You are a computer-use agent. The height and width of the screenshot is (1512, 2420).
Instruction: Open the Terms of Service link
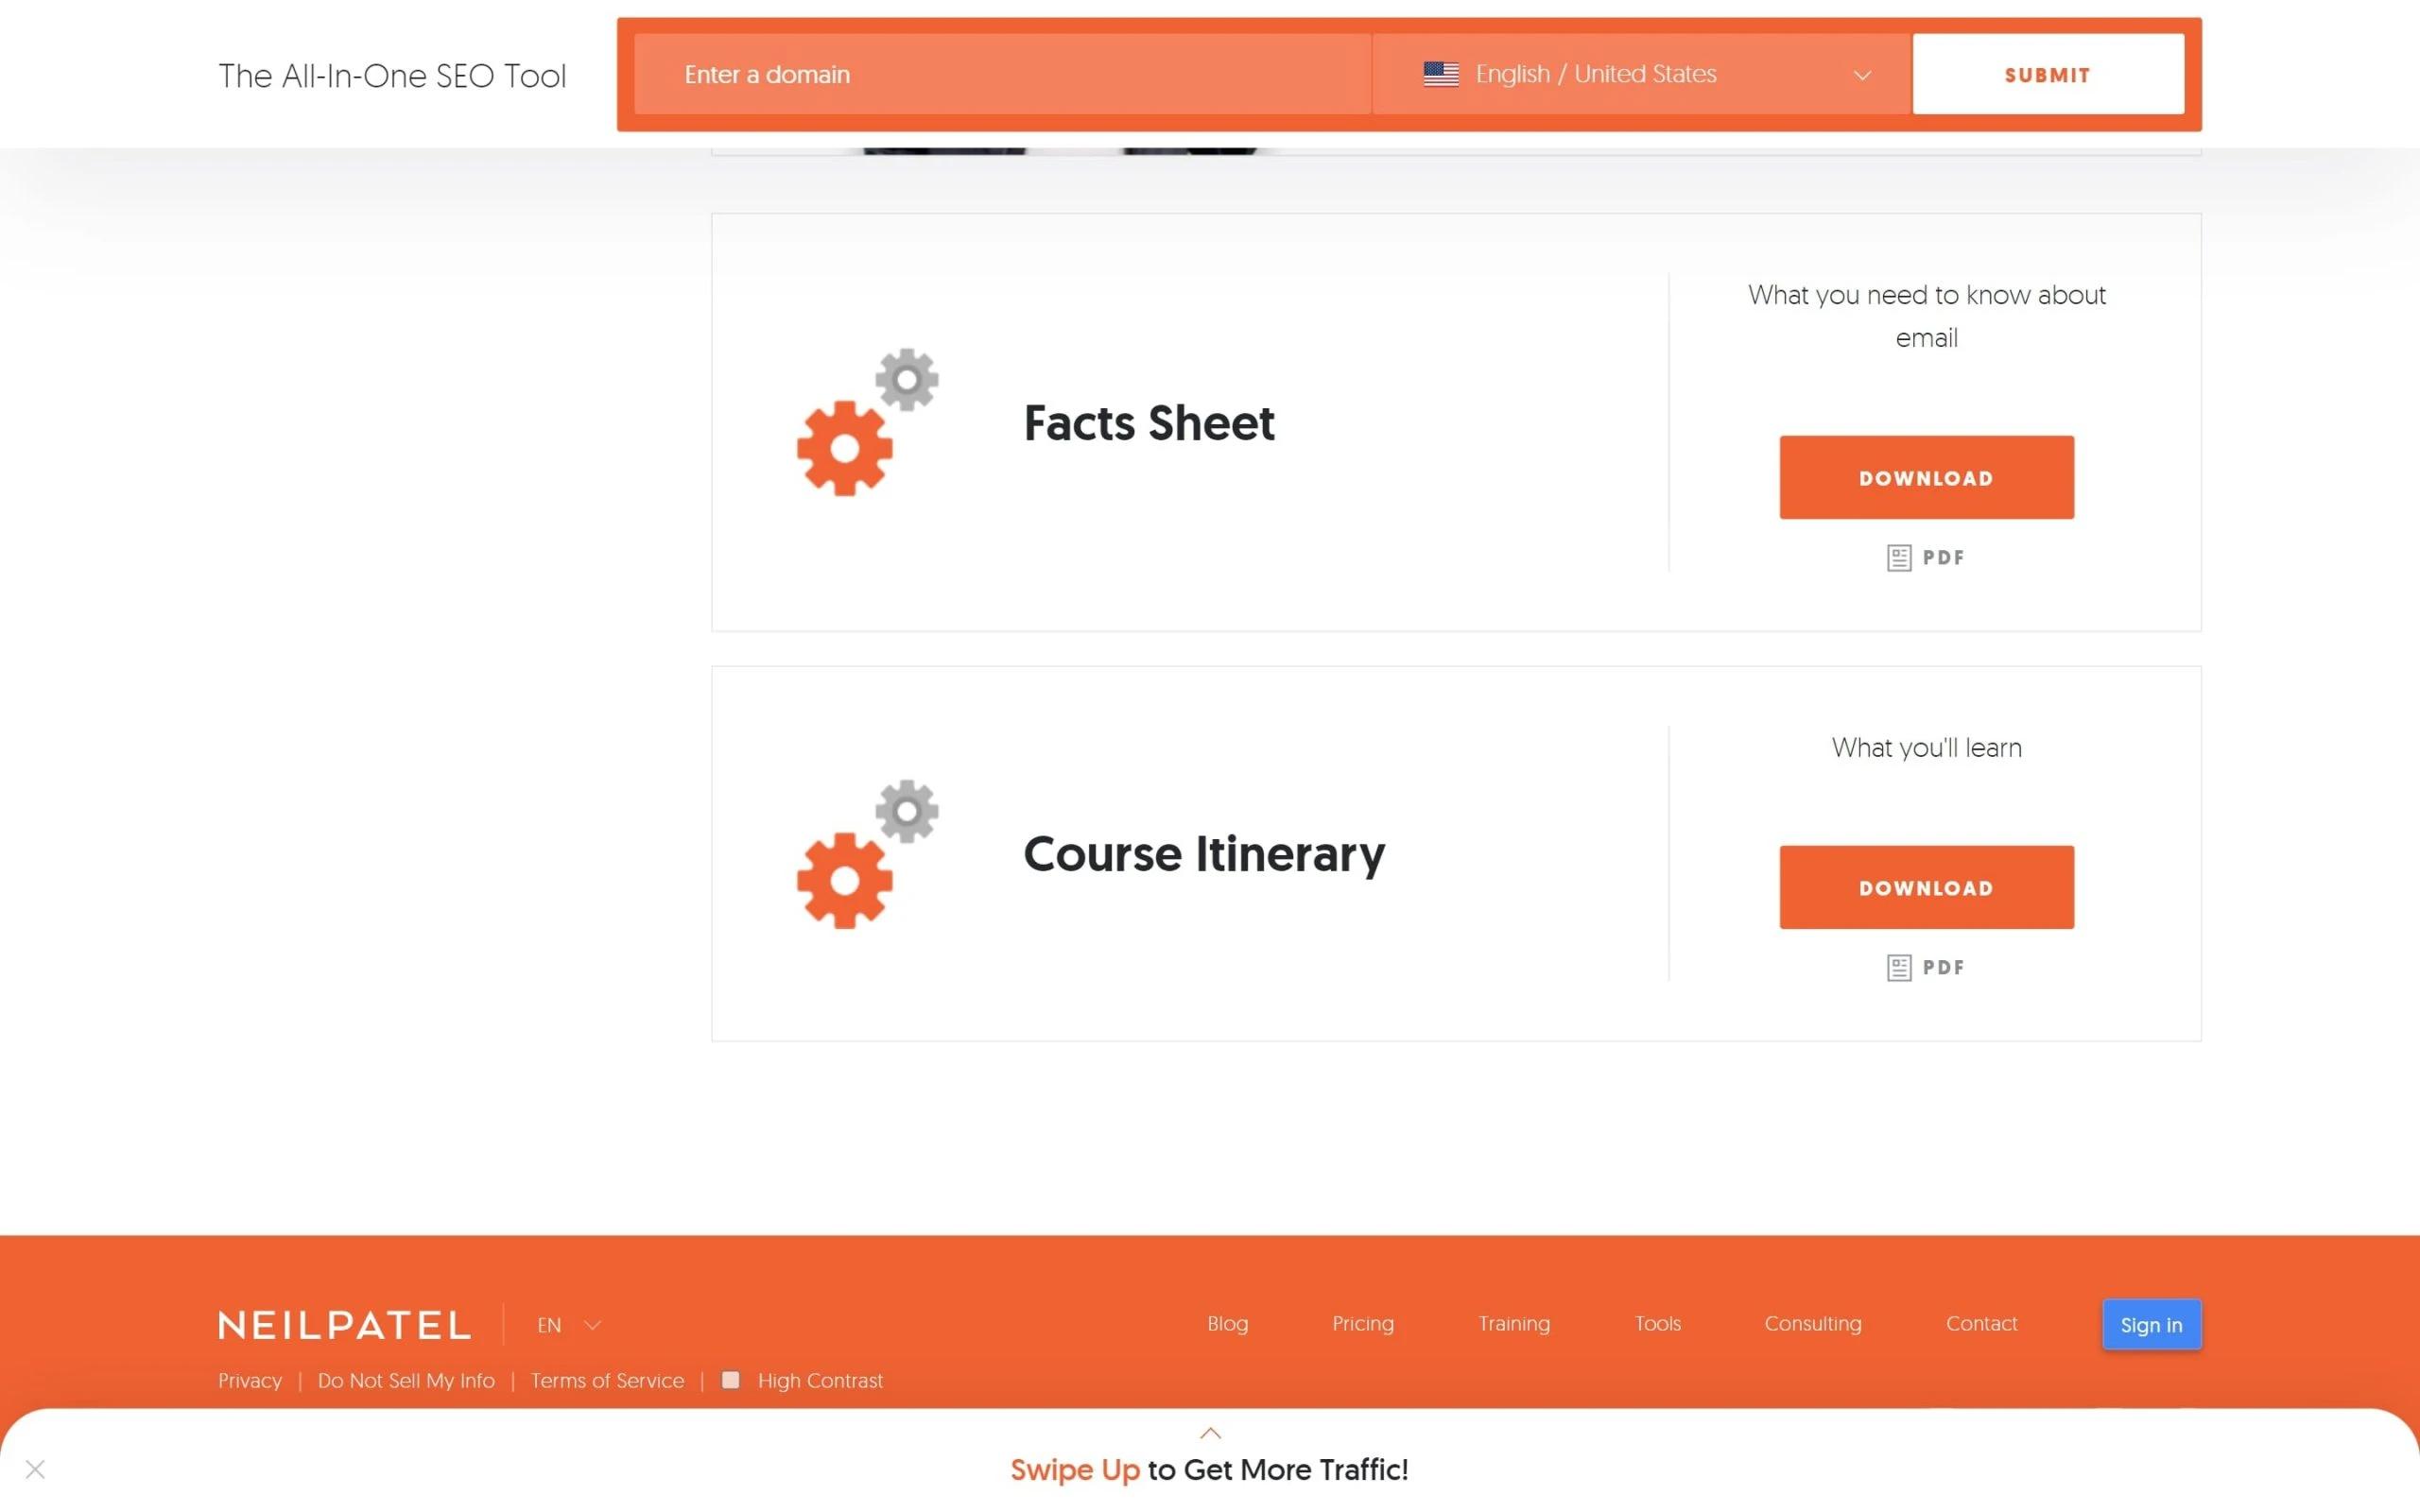click(x=607, y=1380)
